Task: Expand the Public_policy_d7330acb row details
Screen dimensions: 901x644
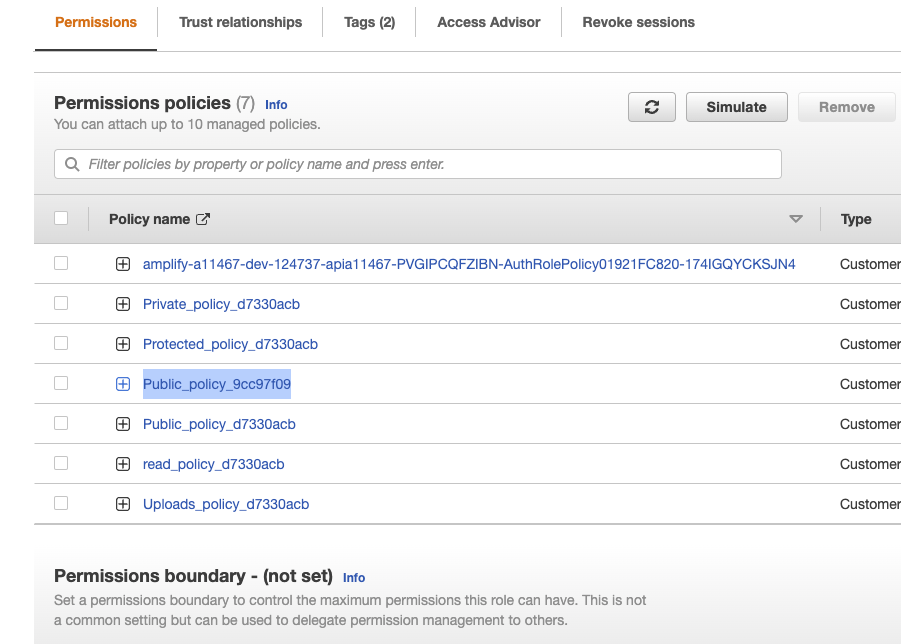Action: (x=123, y=424)
